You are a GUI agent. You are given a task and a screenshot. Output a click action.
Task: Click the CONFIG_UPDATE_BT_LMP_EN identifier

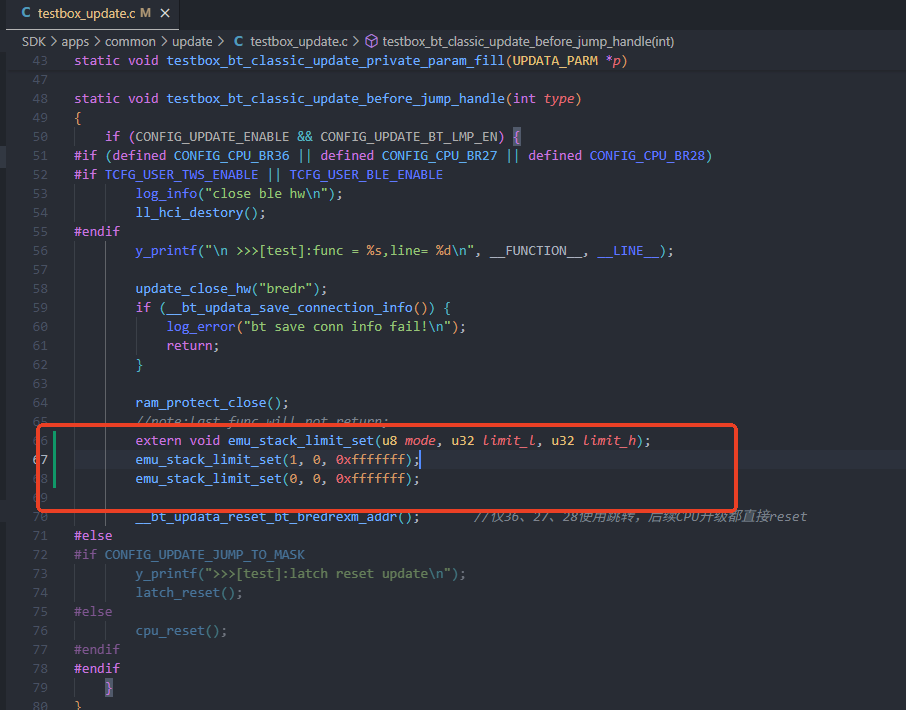point(409,136)
